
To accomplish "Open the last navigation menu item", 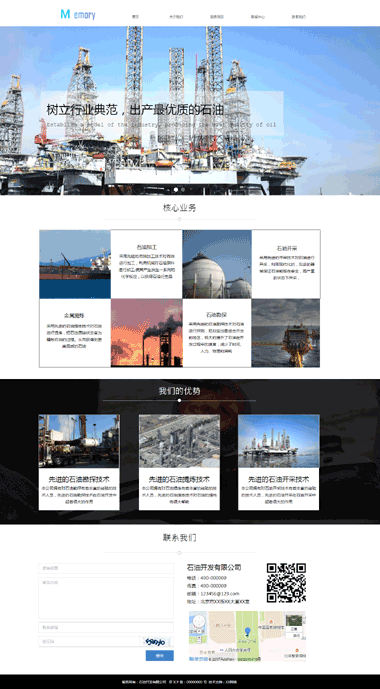I will (299, 17).
